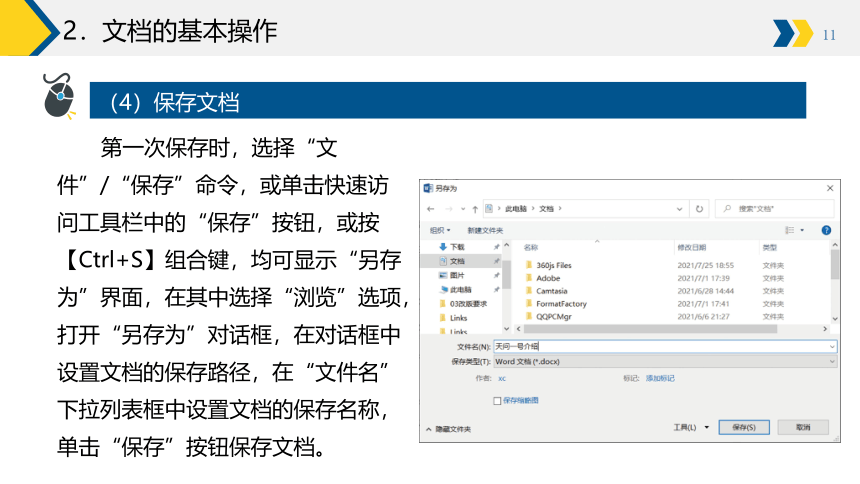860x484 pixels.
Task: Enable 保存缩略图 checkbox
Action: (497, 401)
